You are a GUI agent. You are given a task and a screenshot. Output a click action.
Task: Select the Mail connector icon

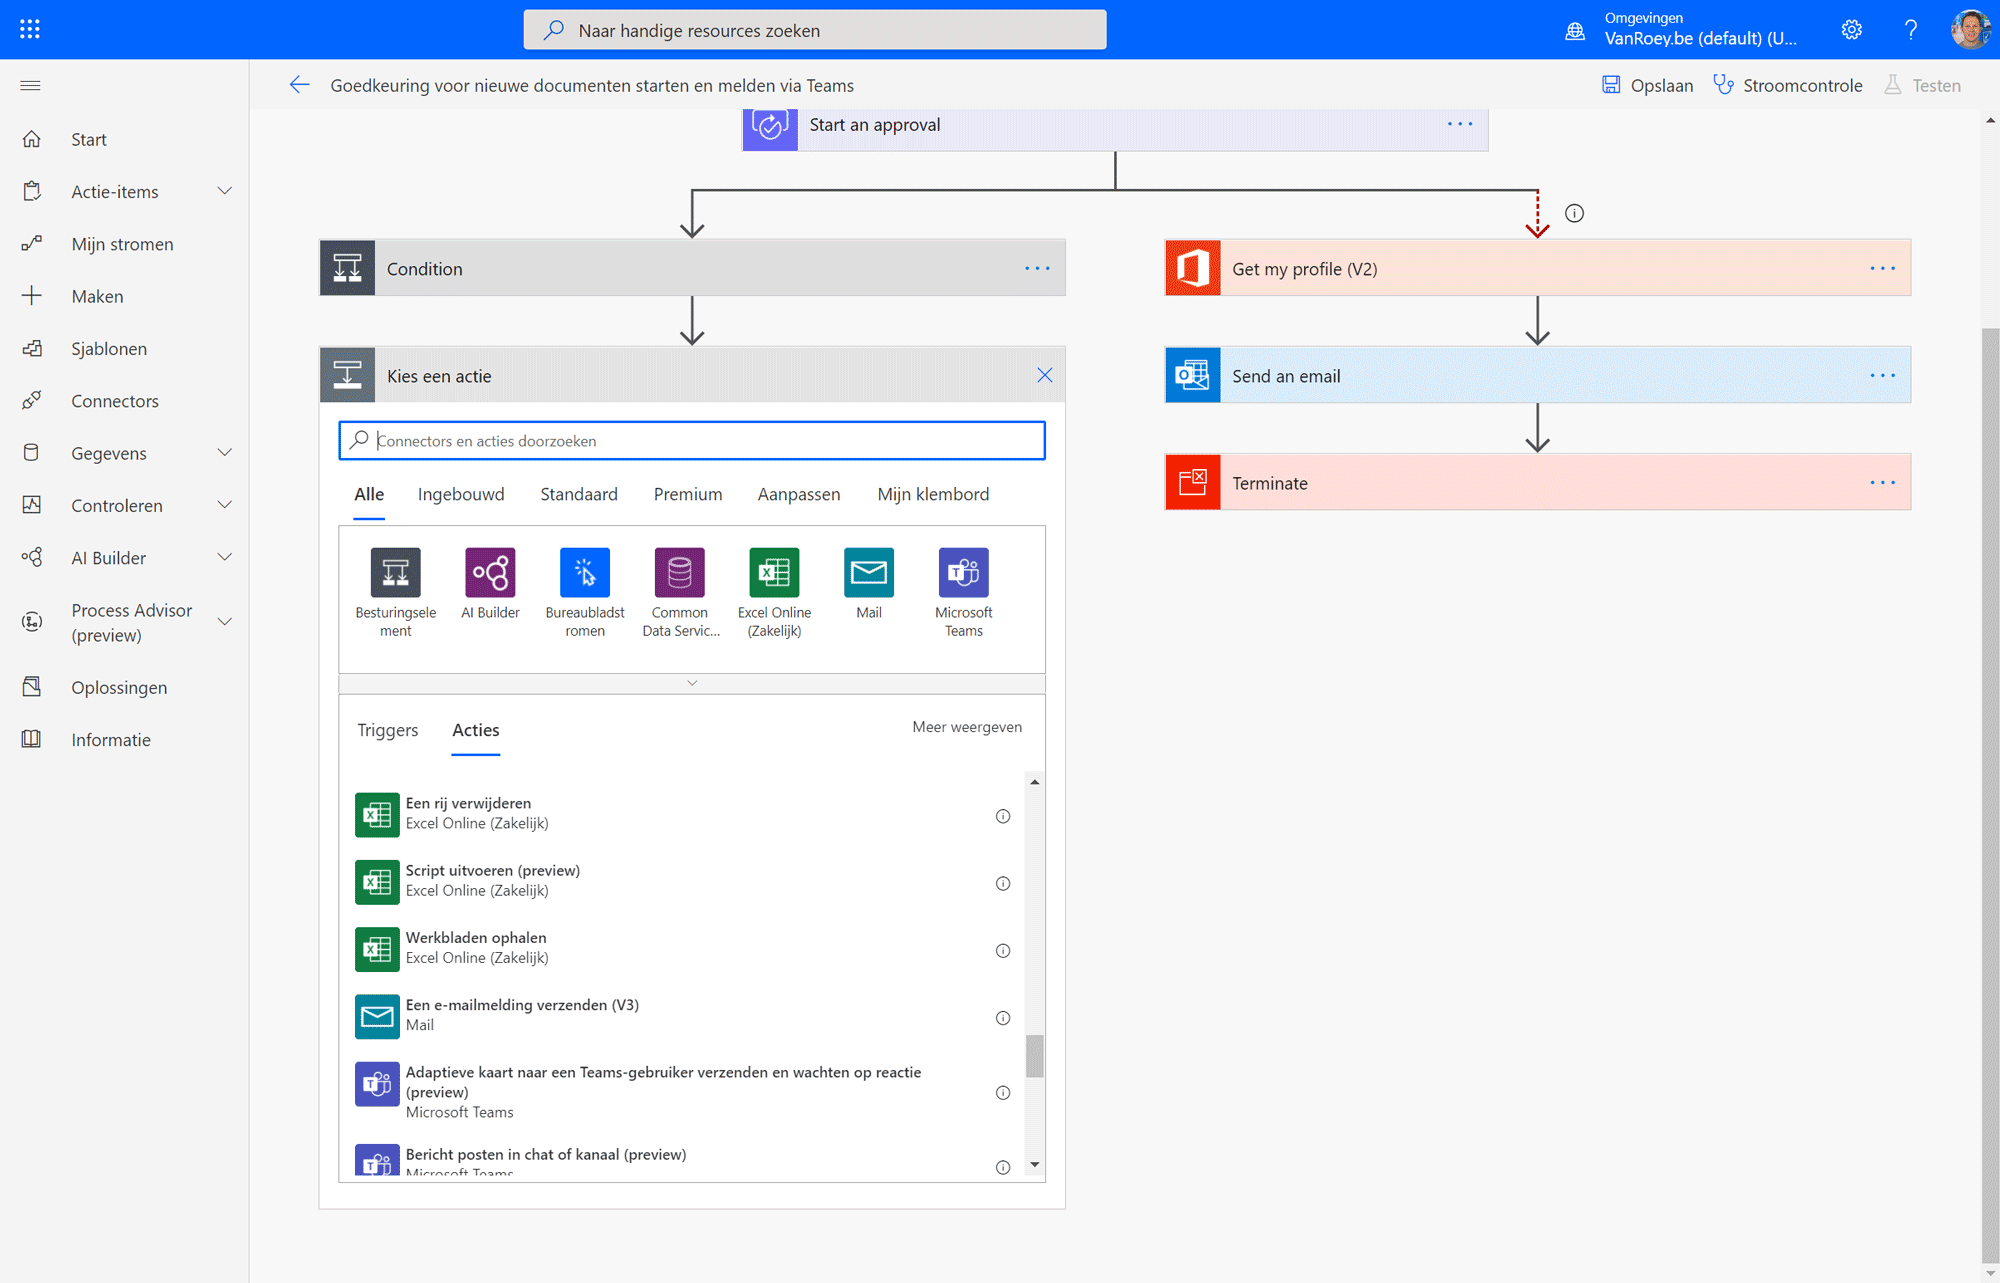click(x=869, y=572)
